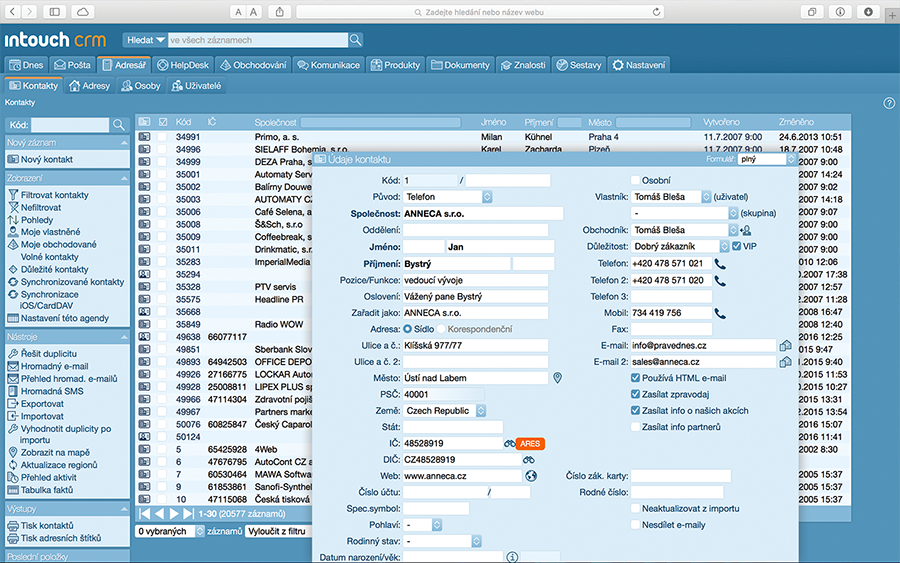This screenshot has width=900, height=563.
Task: Open the Osoby sub-tab
Action: point(140,86)
